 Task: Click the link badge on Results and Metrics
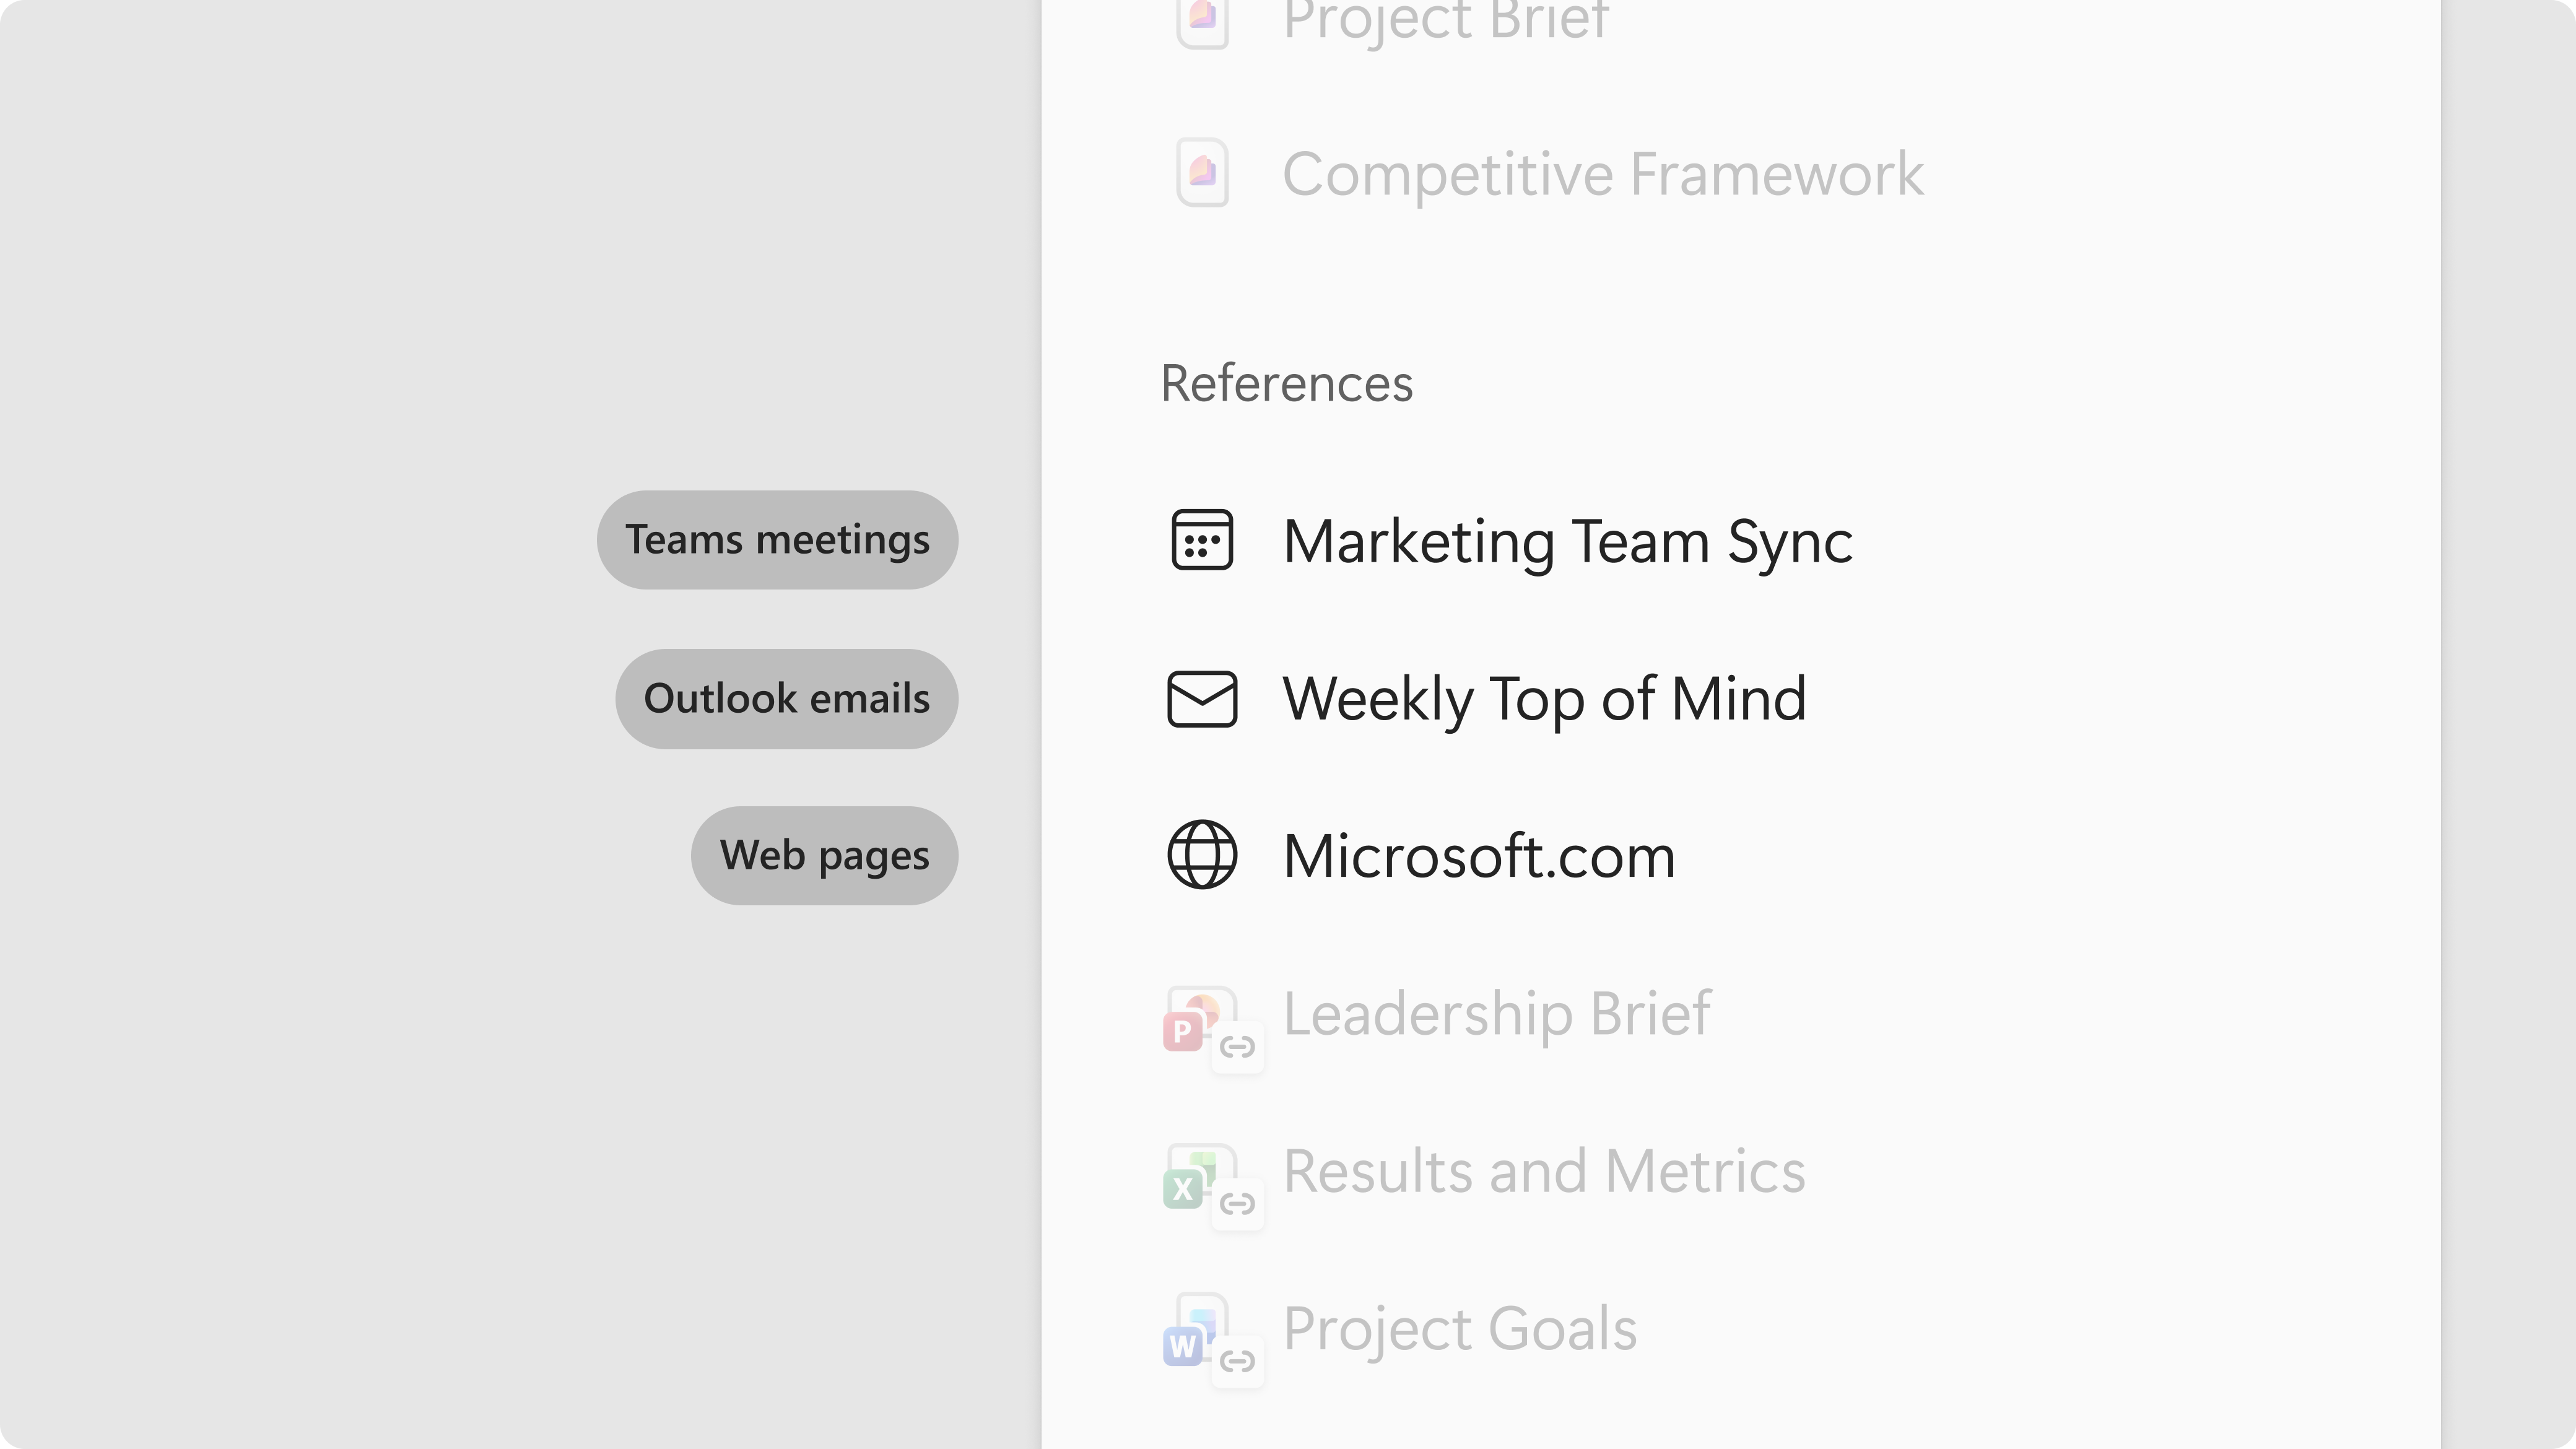point(1238,1203)
